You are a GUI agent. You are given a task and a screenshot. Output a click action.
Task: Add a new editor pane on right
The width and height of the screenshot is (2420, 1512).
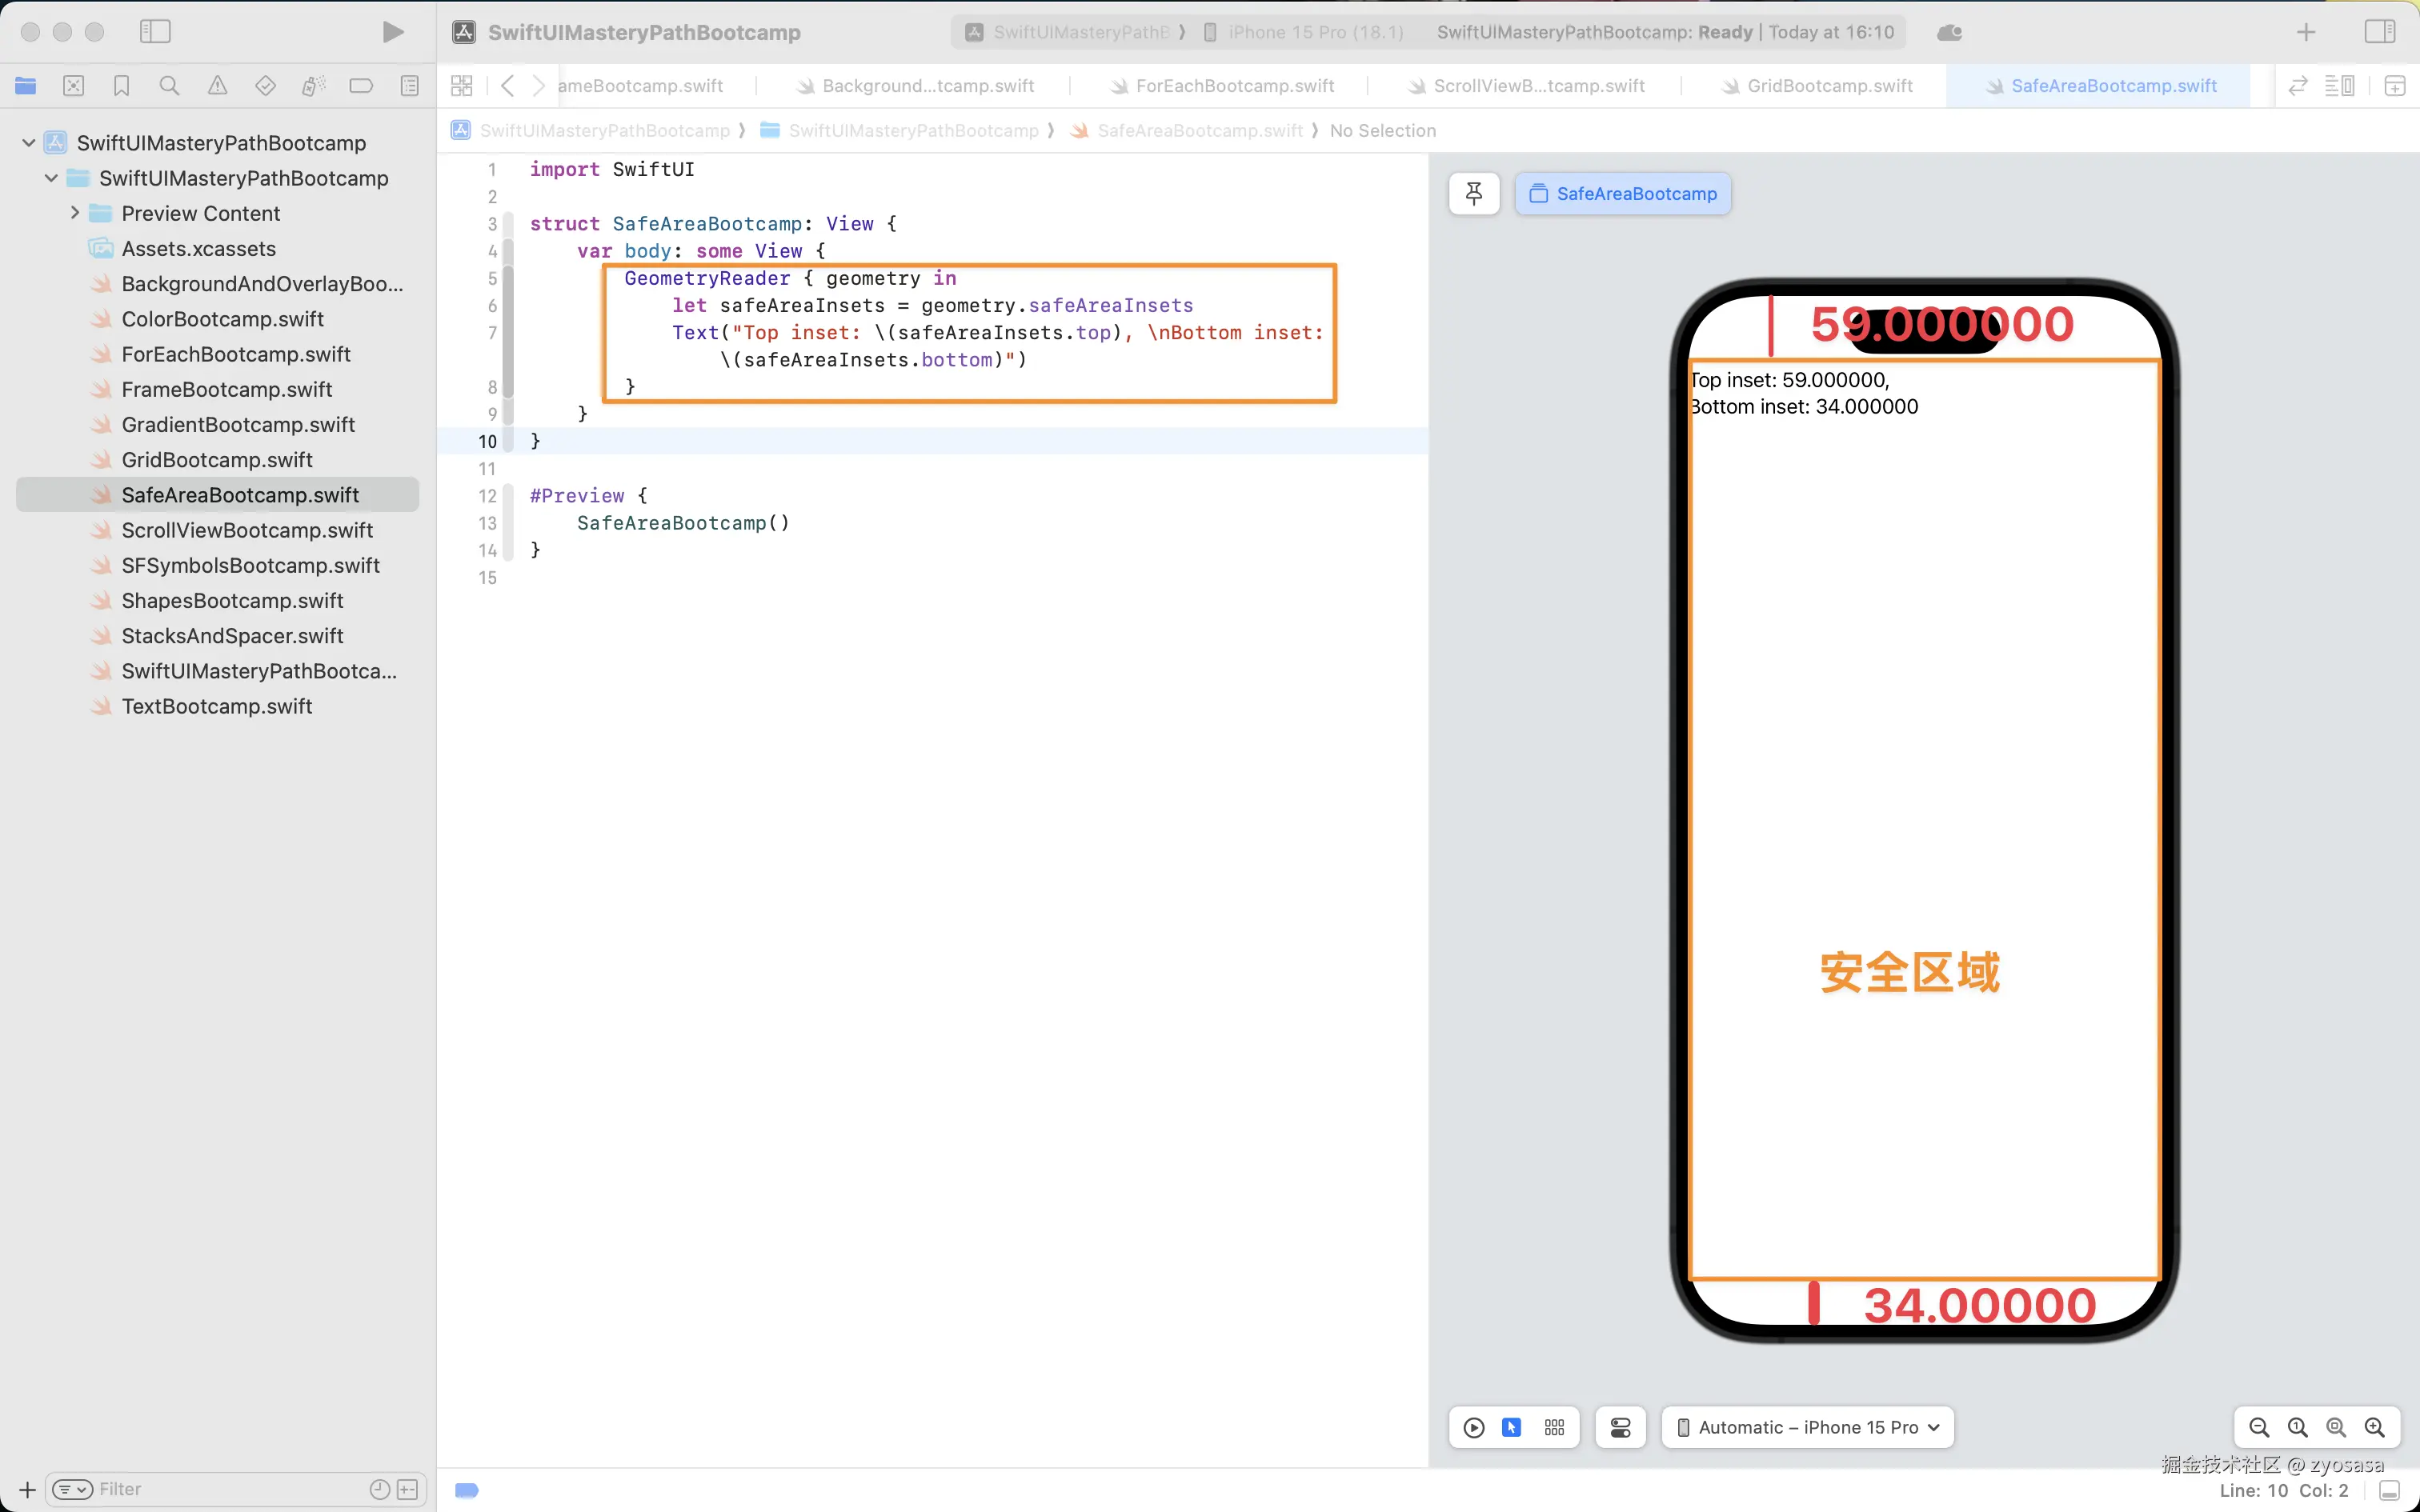(2395, 86)
